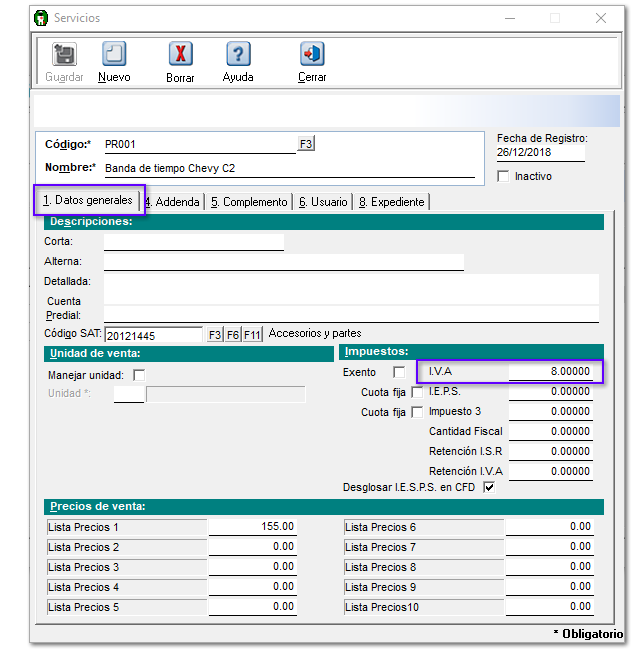Toggle the Inactivo checkbox
This screenshot has height=652, width=634.
point(503,177)
